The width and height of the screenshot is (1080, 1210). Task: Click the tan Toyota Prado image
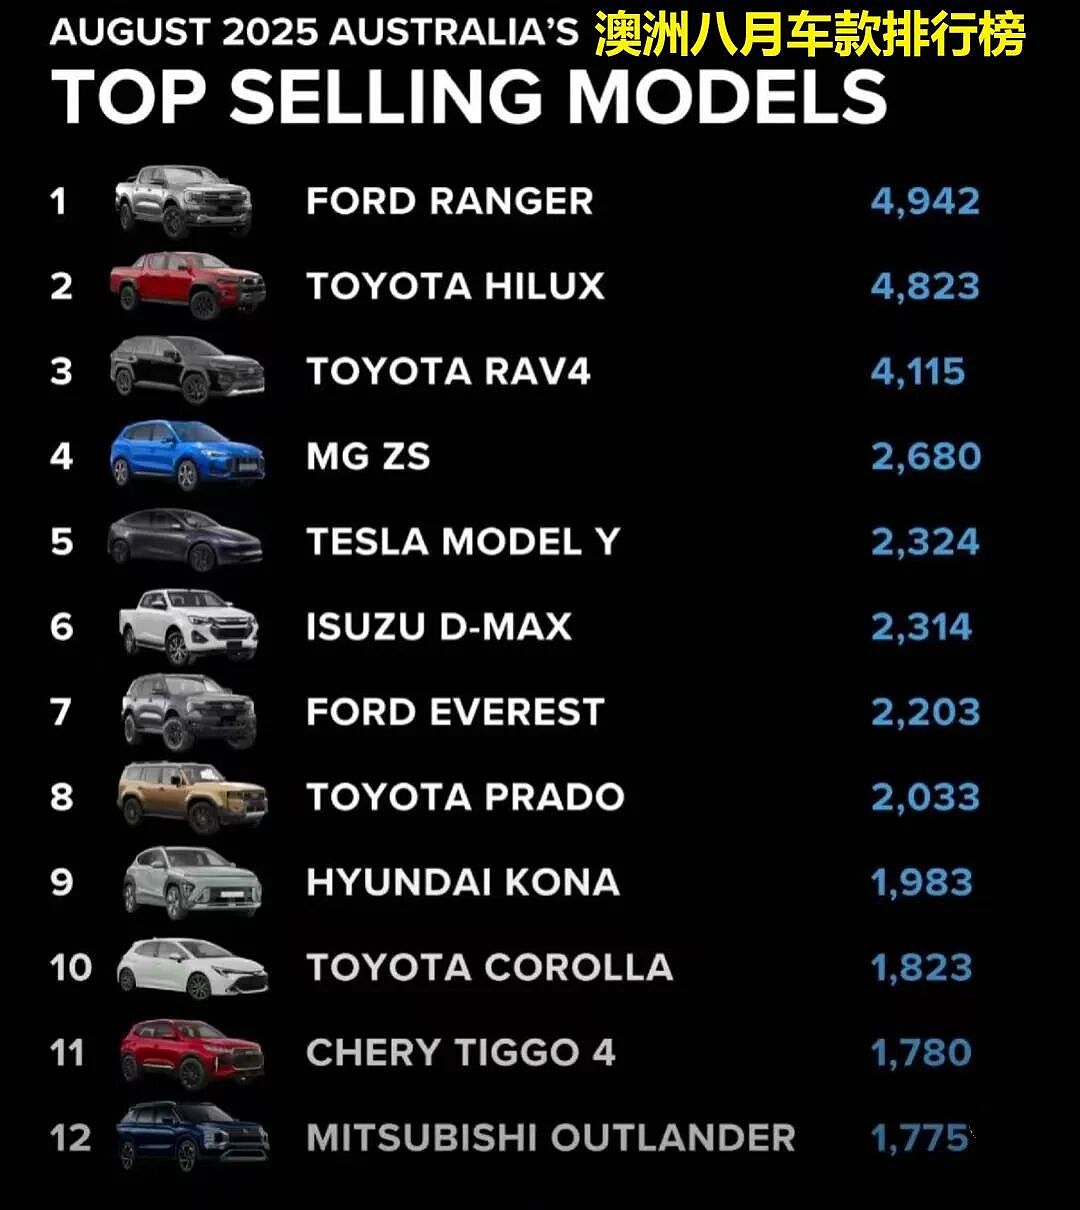(192, 797)
